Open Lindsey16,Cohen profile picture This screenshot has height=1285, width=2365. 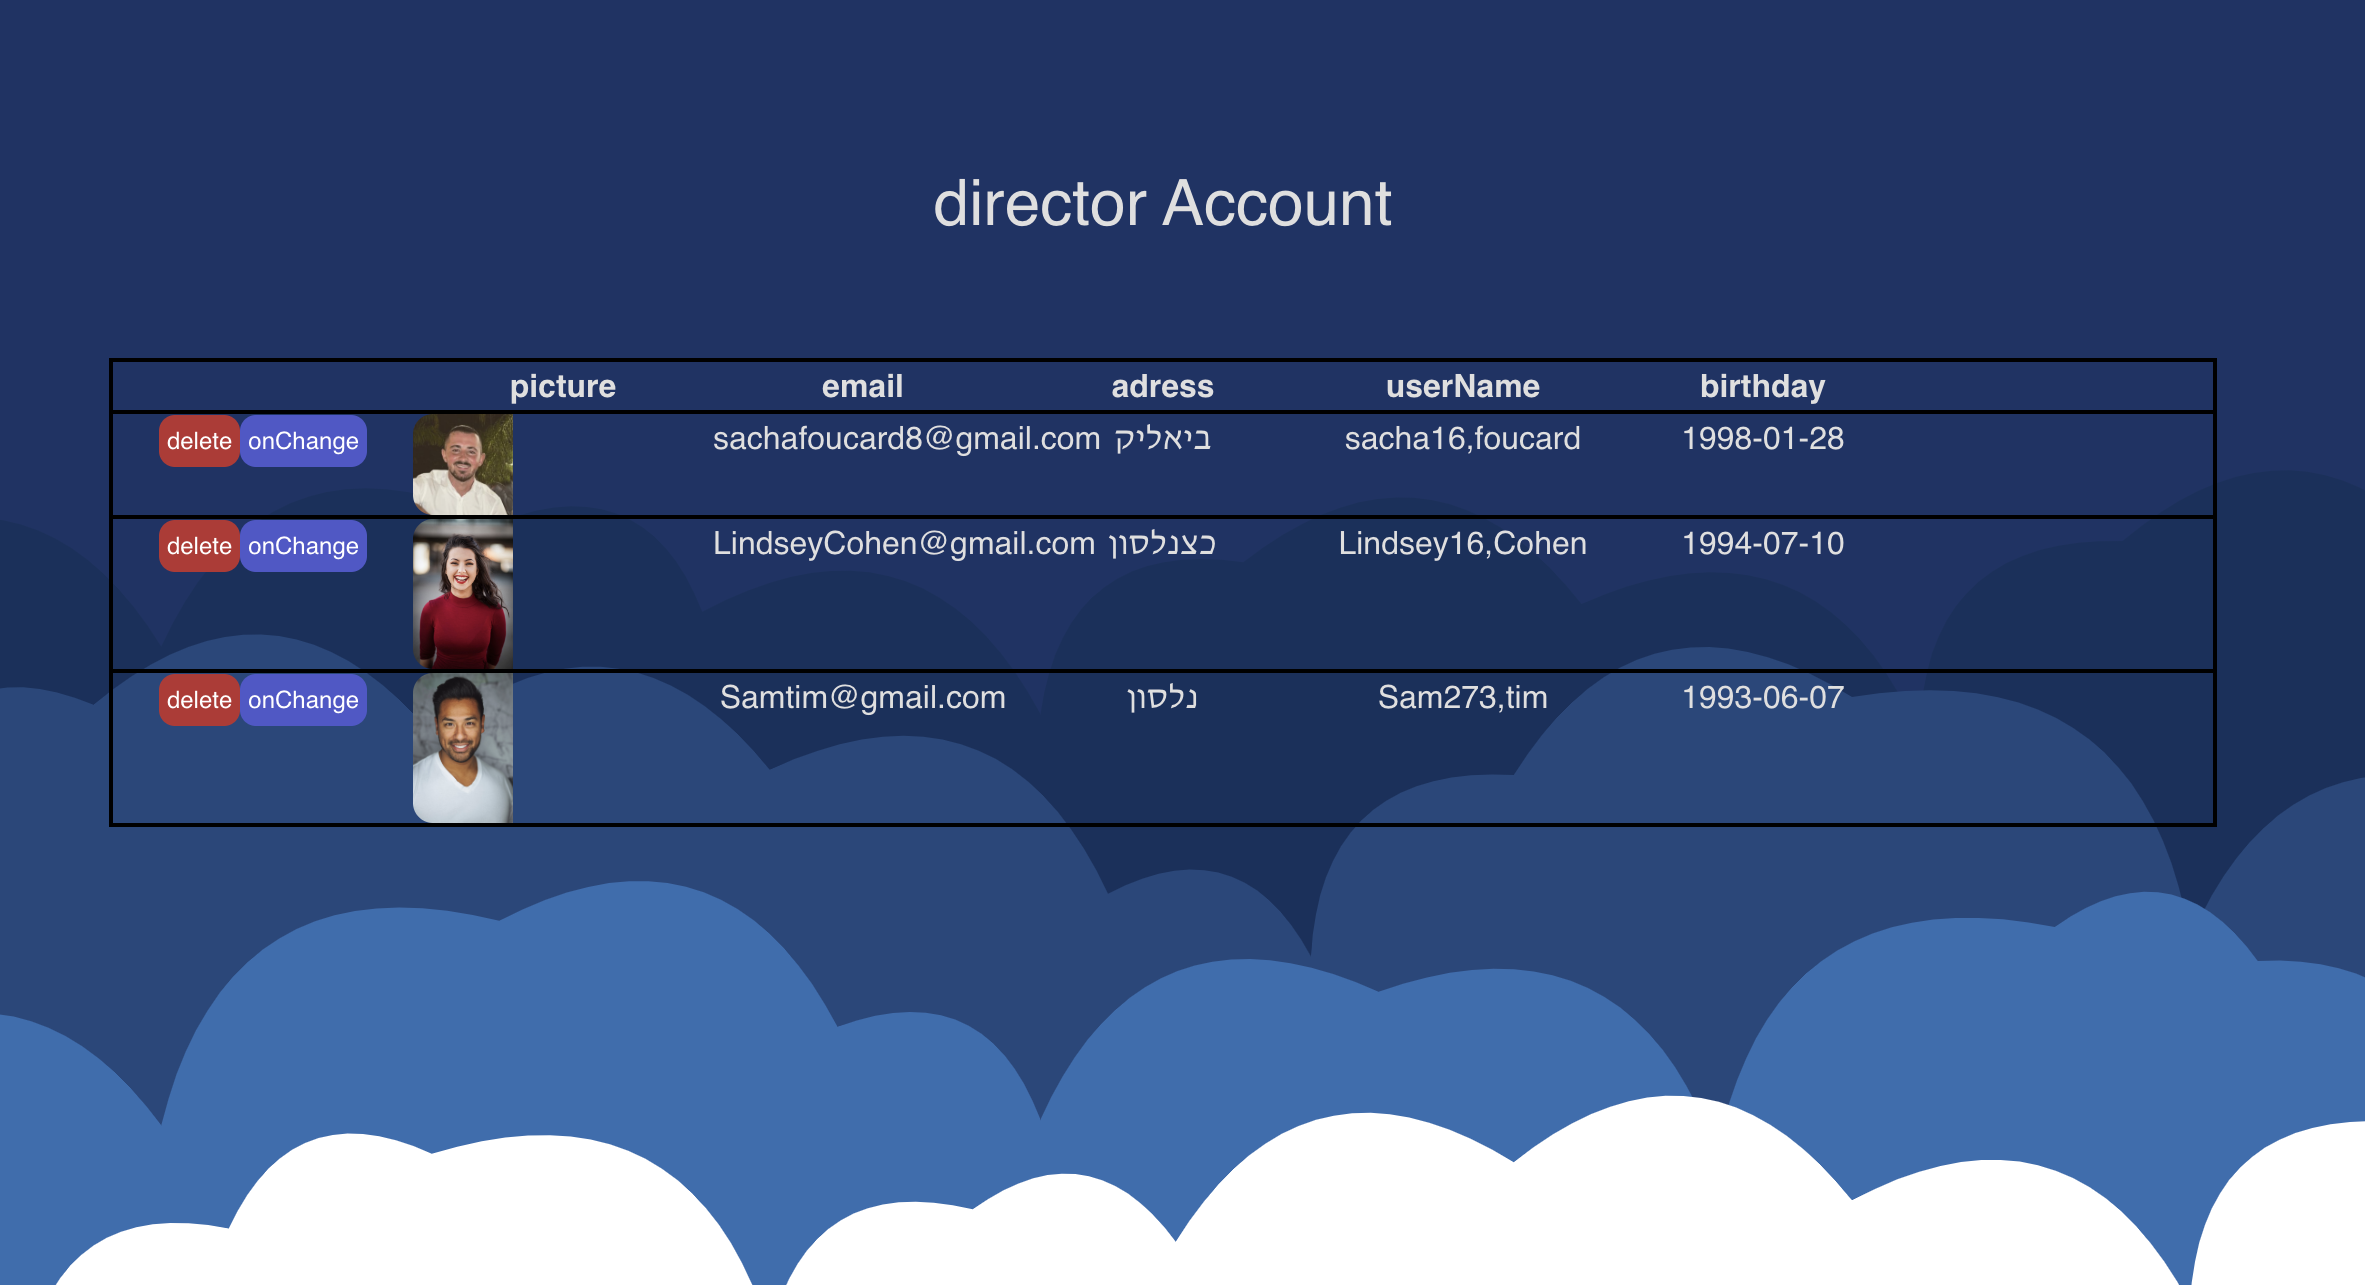coord(463,594)
